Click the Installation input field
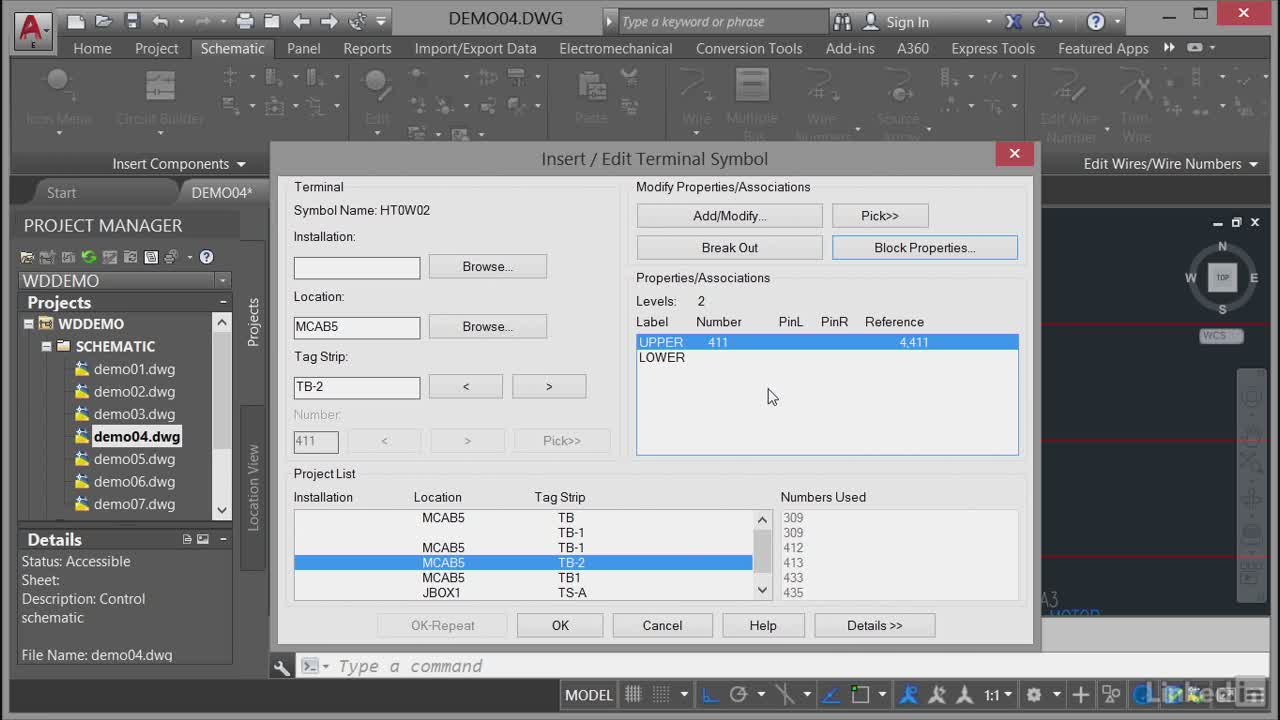 (356, 267)
